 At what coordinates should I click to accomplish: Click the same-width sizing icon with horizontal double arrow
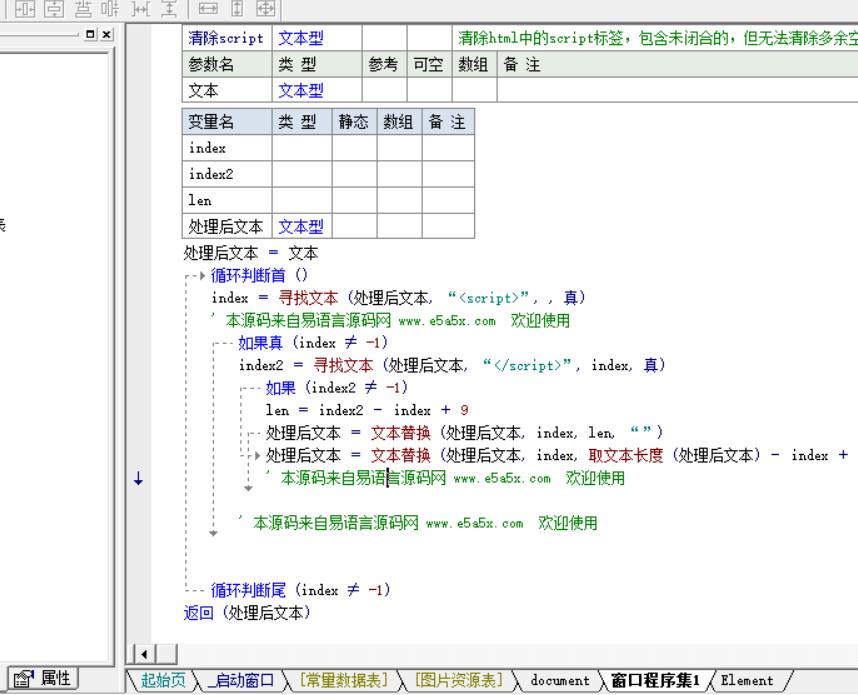[208, 9]
